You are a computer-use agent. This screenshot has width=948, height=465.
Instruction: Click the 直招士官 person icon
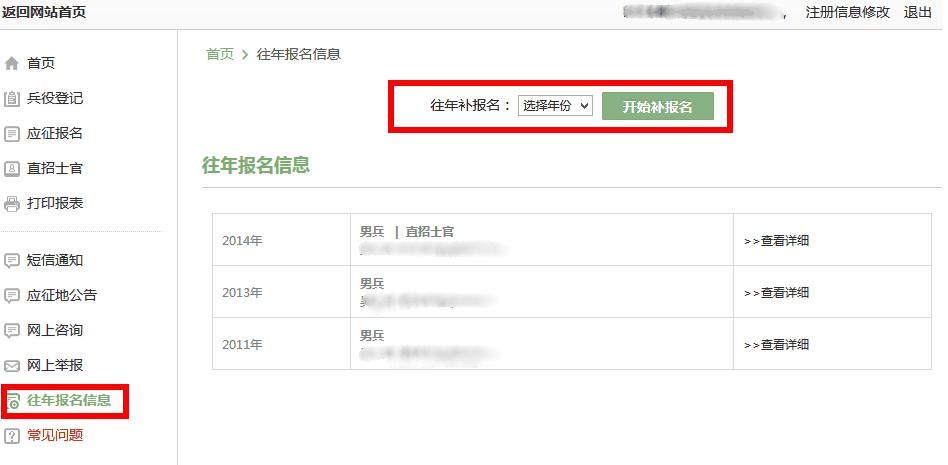[12, 169]
